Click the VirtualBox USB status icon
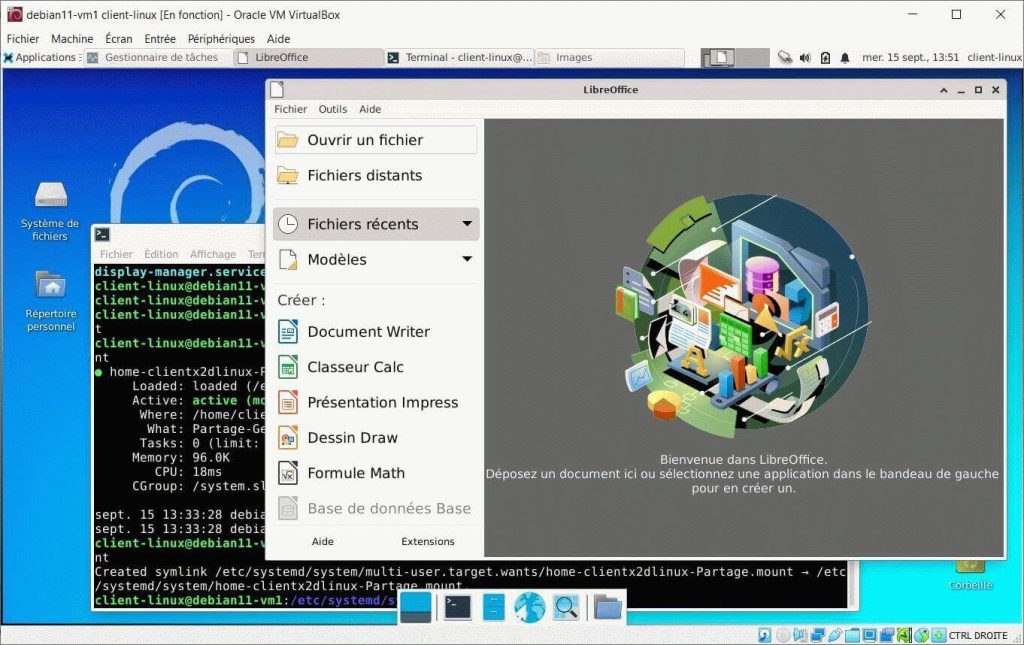The image size is (1024, 645). [835, 635]
